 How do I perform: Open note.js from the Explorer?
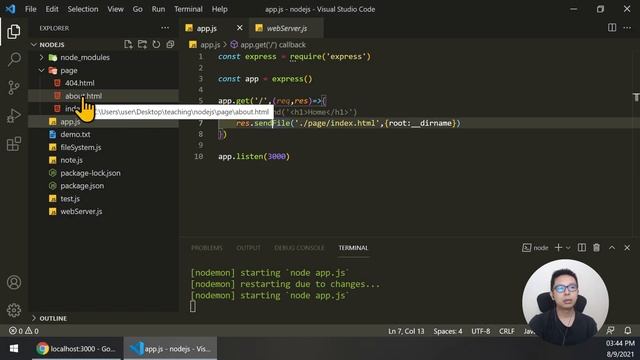pos(71,160)
